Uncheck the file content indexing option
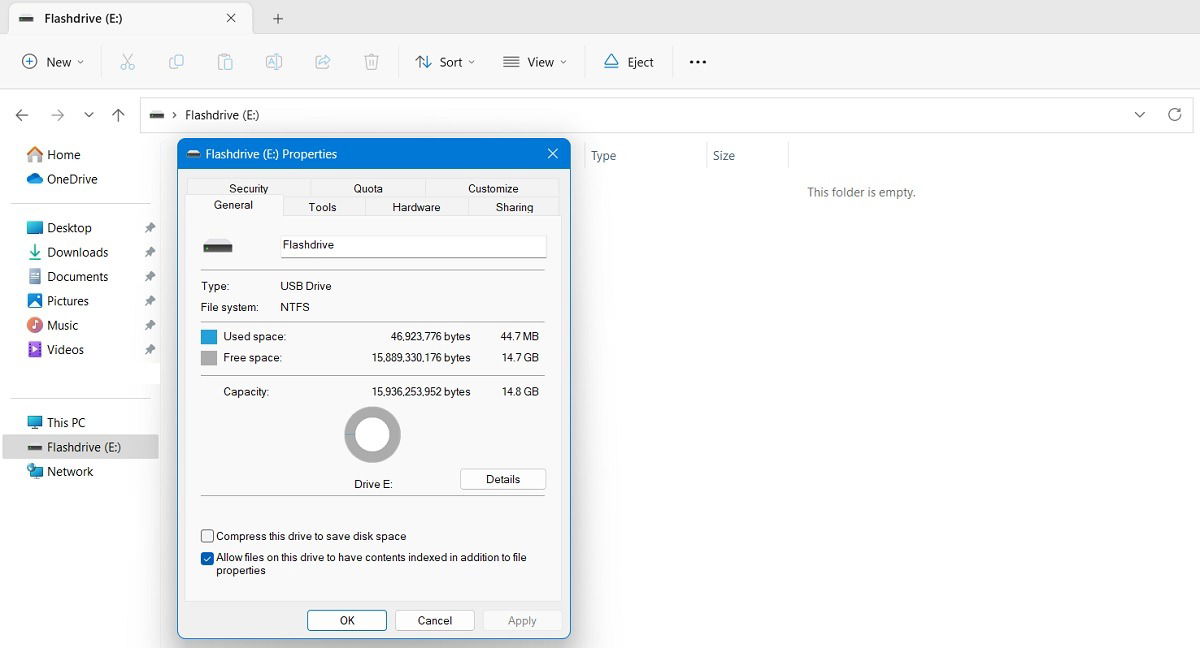Image resolution: width=1200 pixels, height=648 pixels. [207, 558]
